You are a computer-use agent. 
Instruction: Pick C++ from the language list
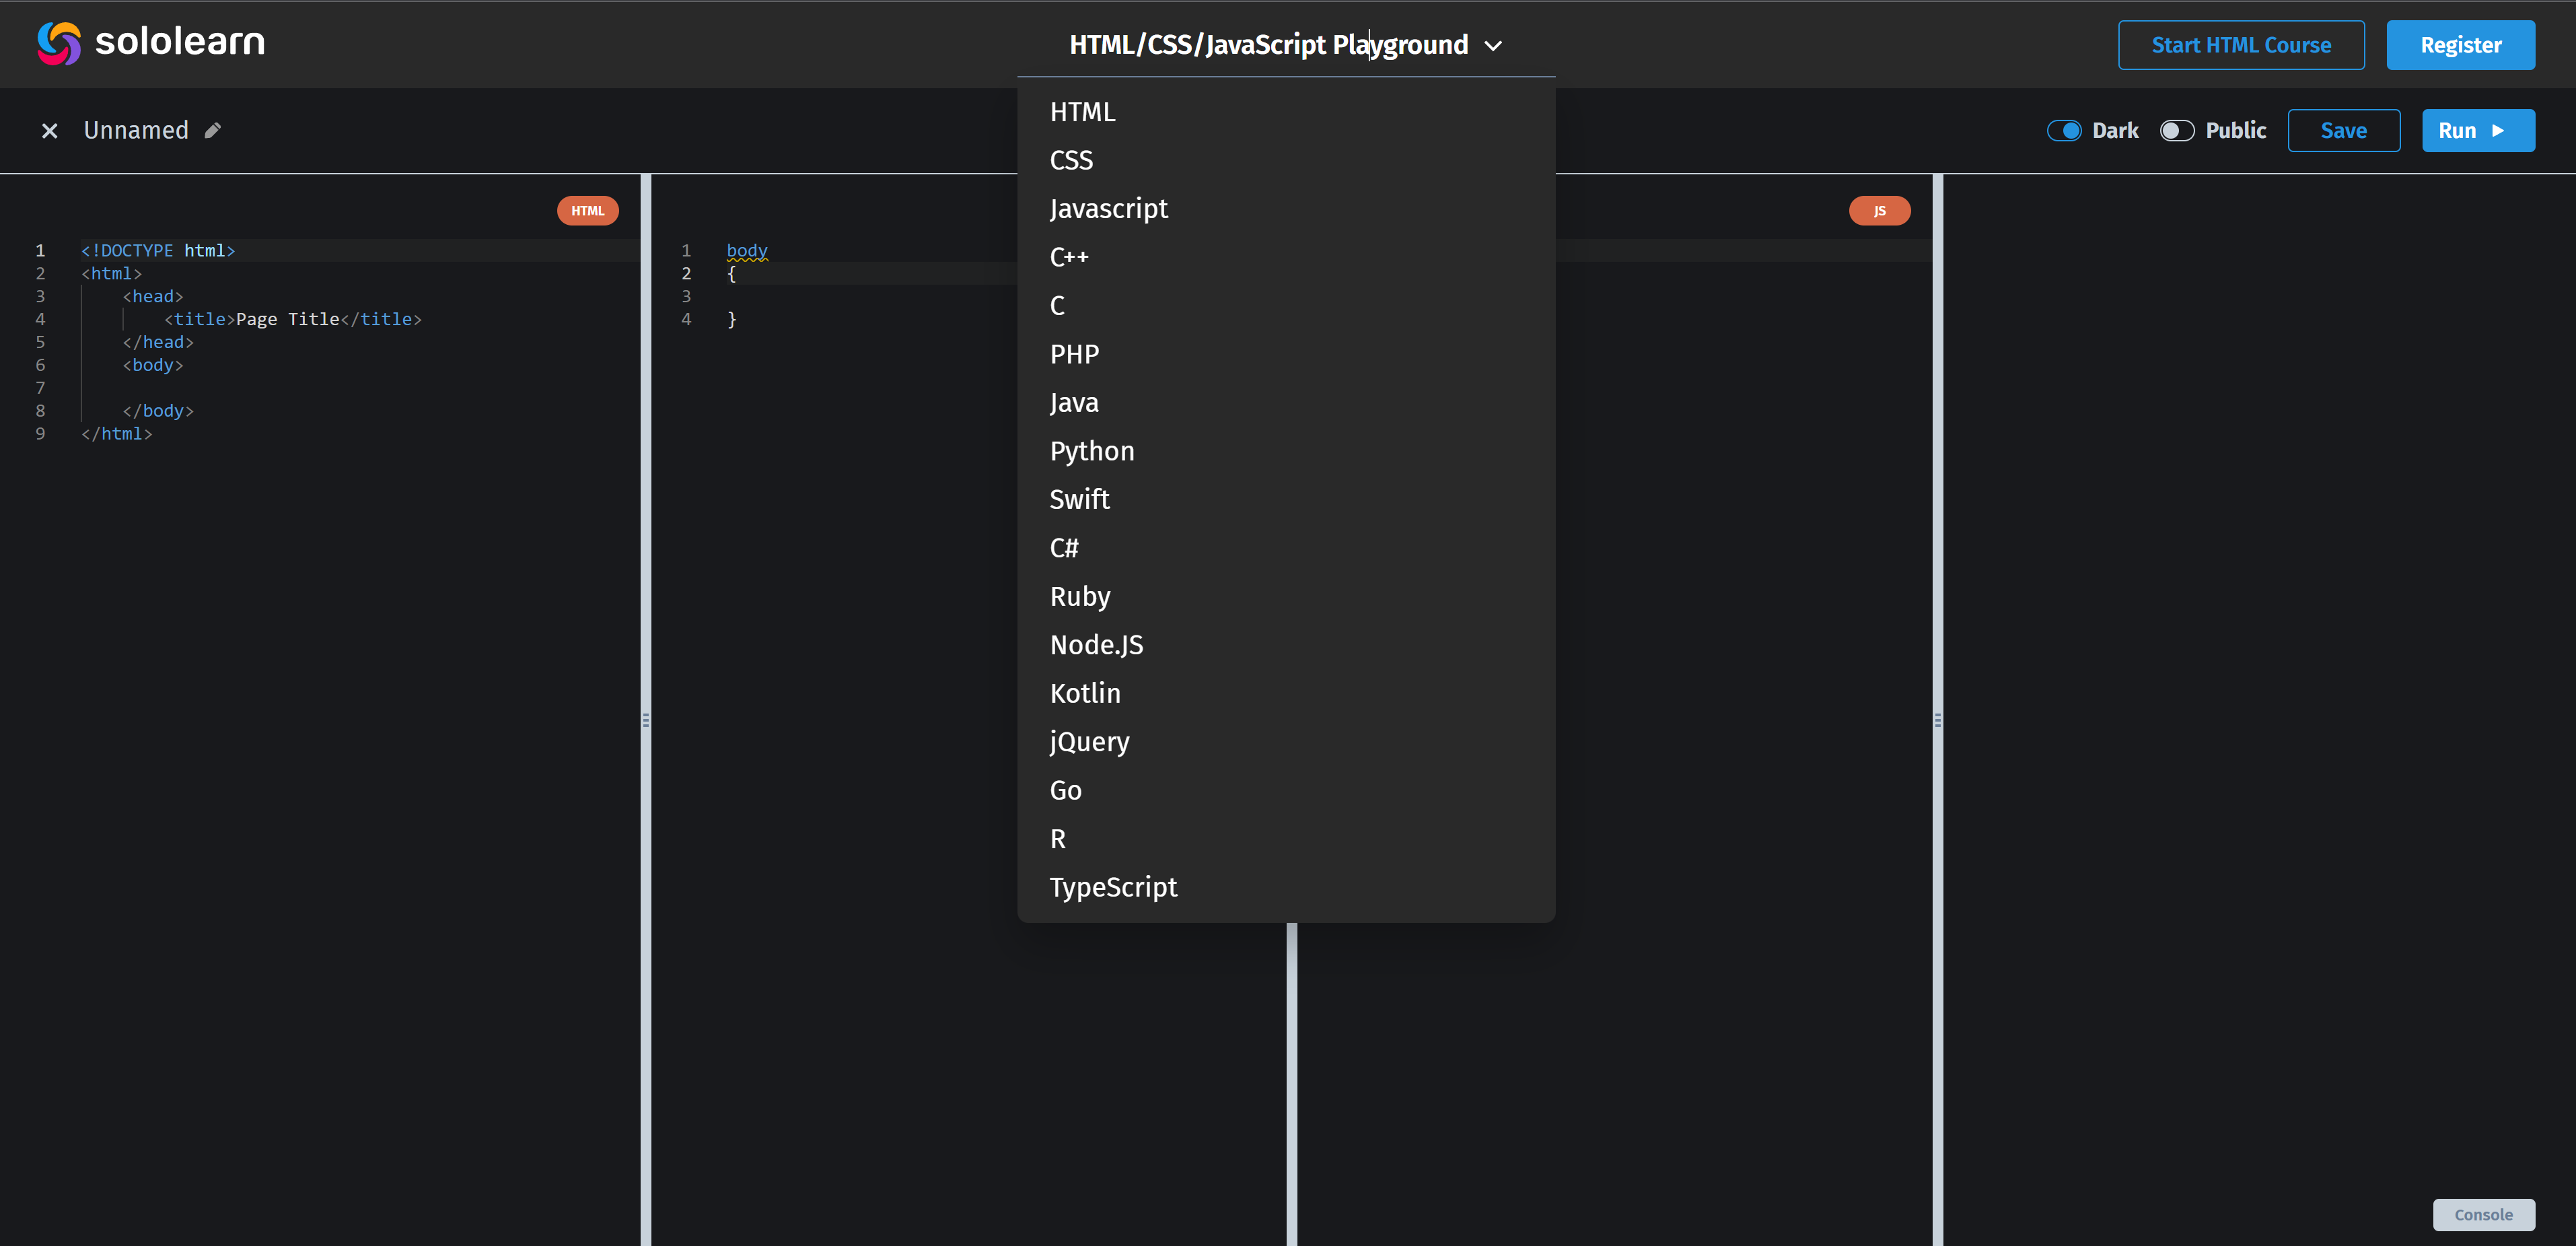pyautogui.click(x=1286, y=257)
